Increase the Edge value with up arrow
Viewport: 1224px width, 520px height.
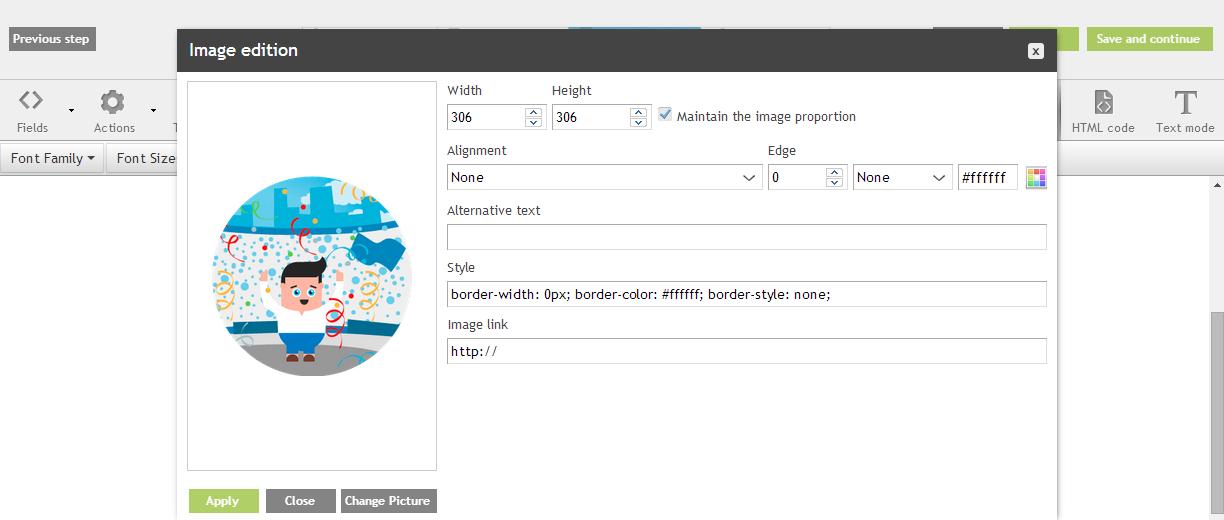[x=834, y=172]
